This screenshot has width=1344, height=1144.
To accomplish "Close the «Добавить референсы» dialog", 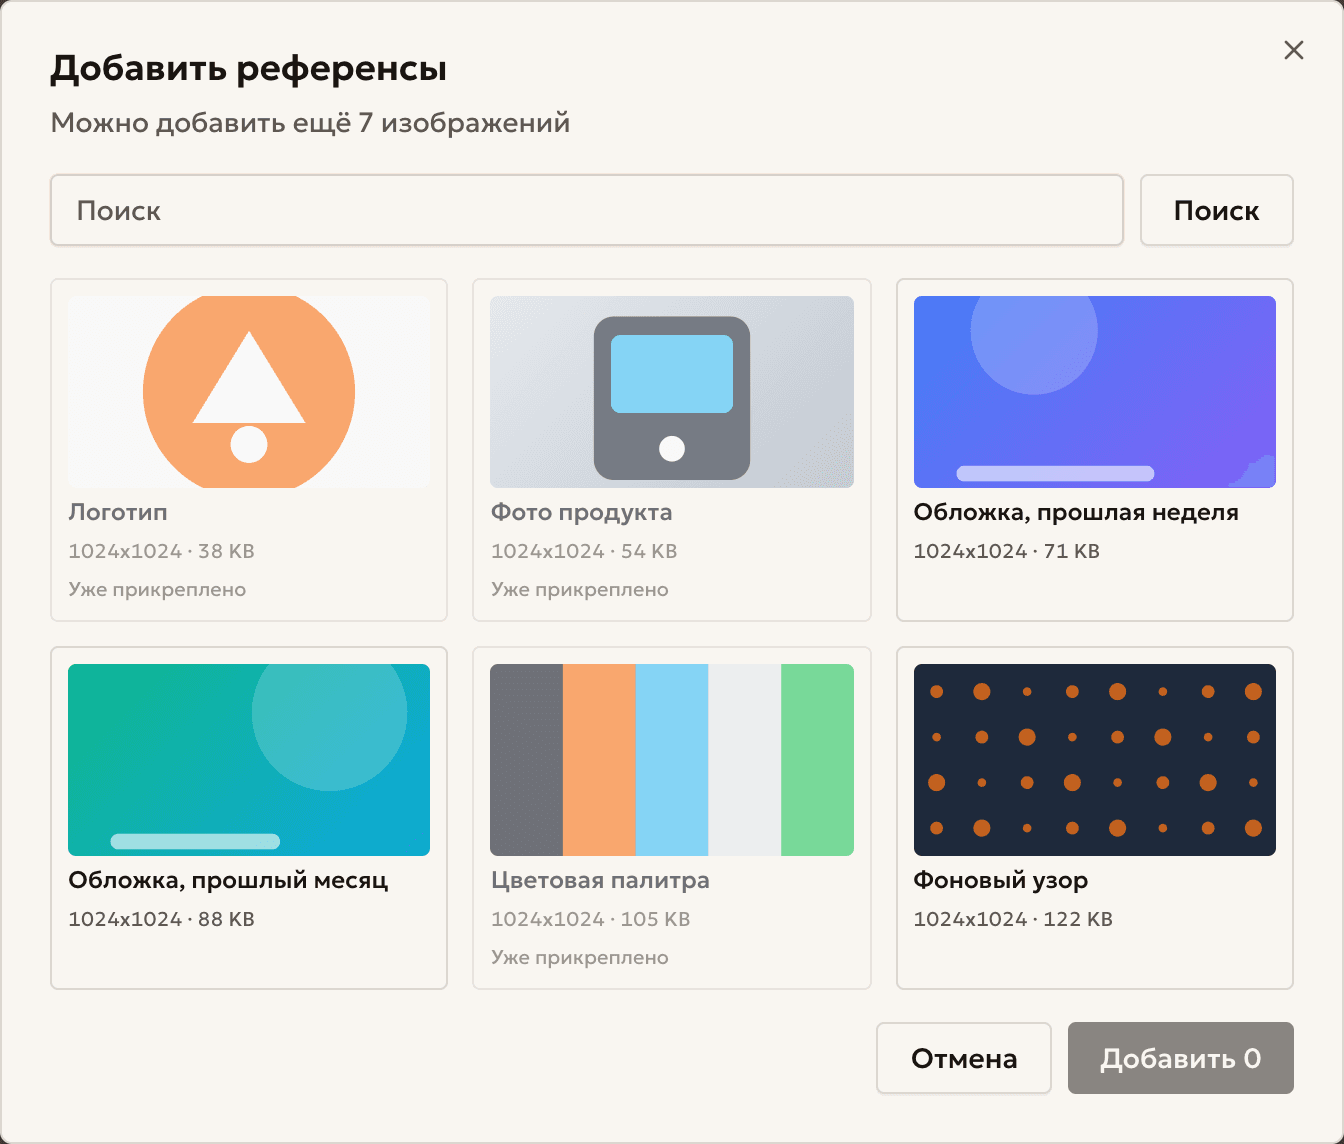I will point(1293,50).
